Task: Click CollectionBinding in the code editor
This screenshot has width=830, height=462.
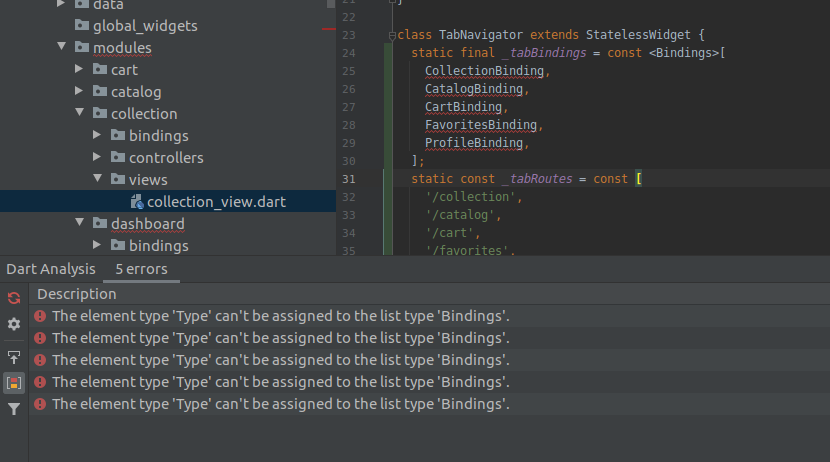Action: [x=484, y=71]
